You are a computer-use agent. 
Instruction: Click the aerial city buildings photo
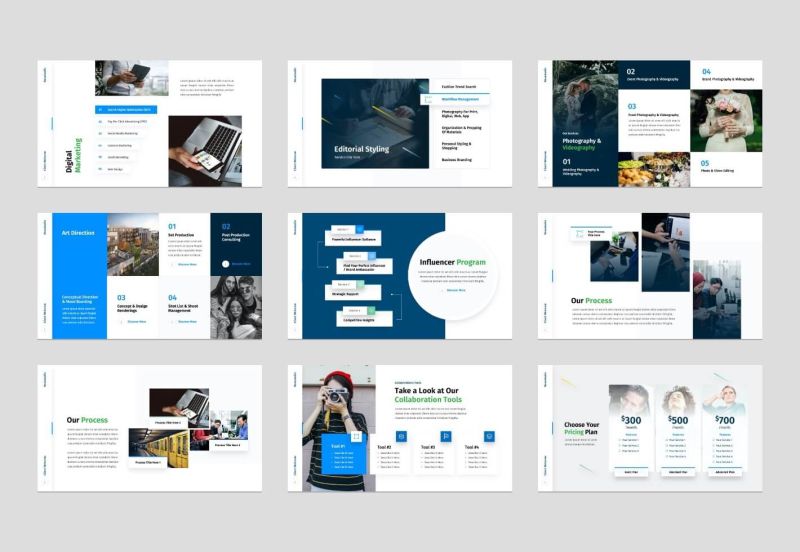[133, 244]
